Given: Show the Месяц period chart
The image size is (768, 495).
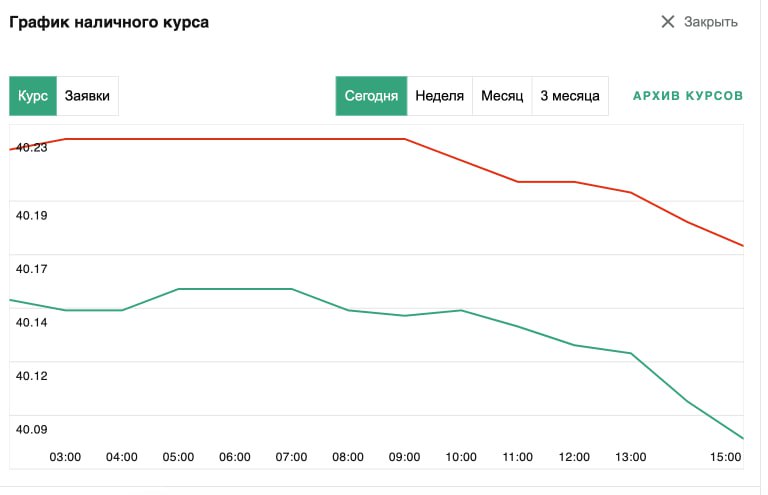Looking at the screenshot, I should (502, 96).
